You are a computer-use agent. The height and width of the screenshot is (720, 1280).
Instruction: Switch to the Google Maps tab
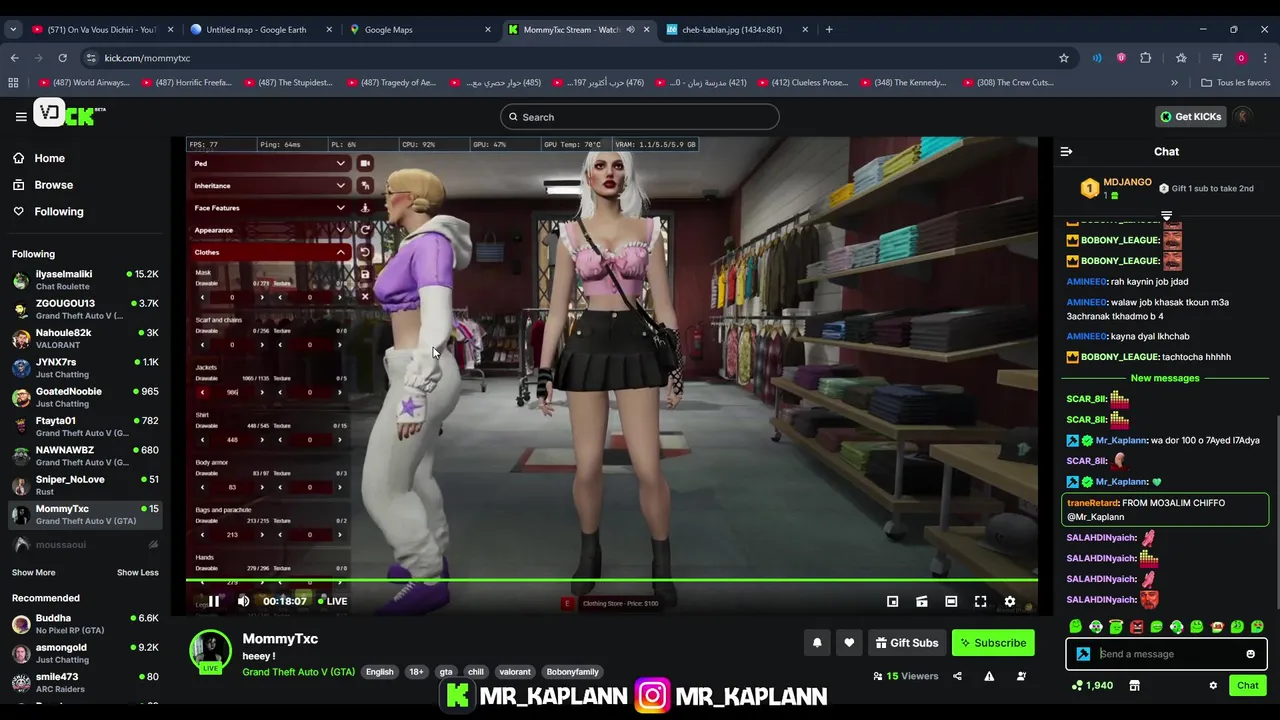(x=420, y=30)
